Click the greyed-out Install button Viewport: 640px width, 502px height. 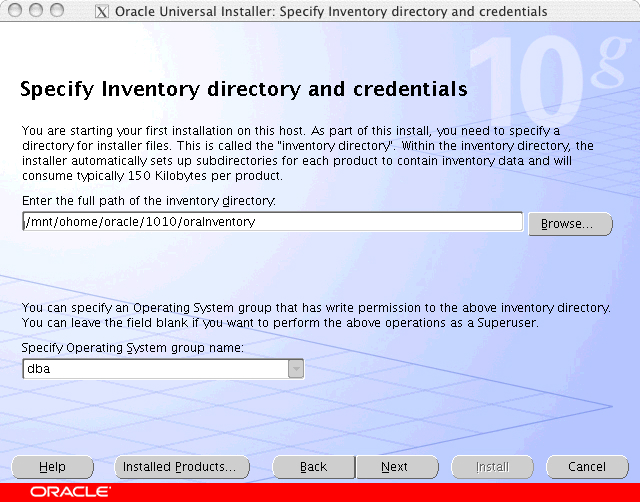492,467
